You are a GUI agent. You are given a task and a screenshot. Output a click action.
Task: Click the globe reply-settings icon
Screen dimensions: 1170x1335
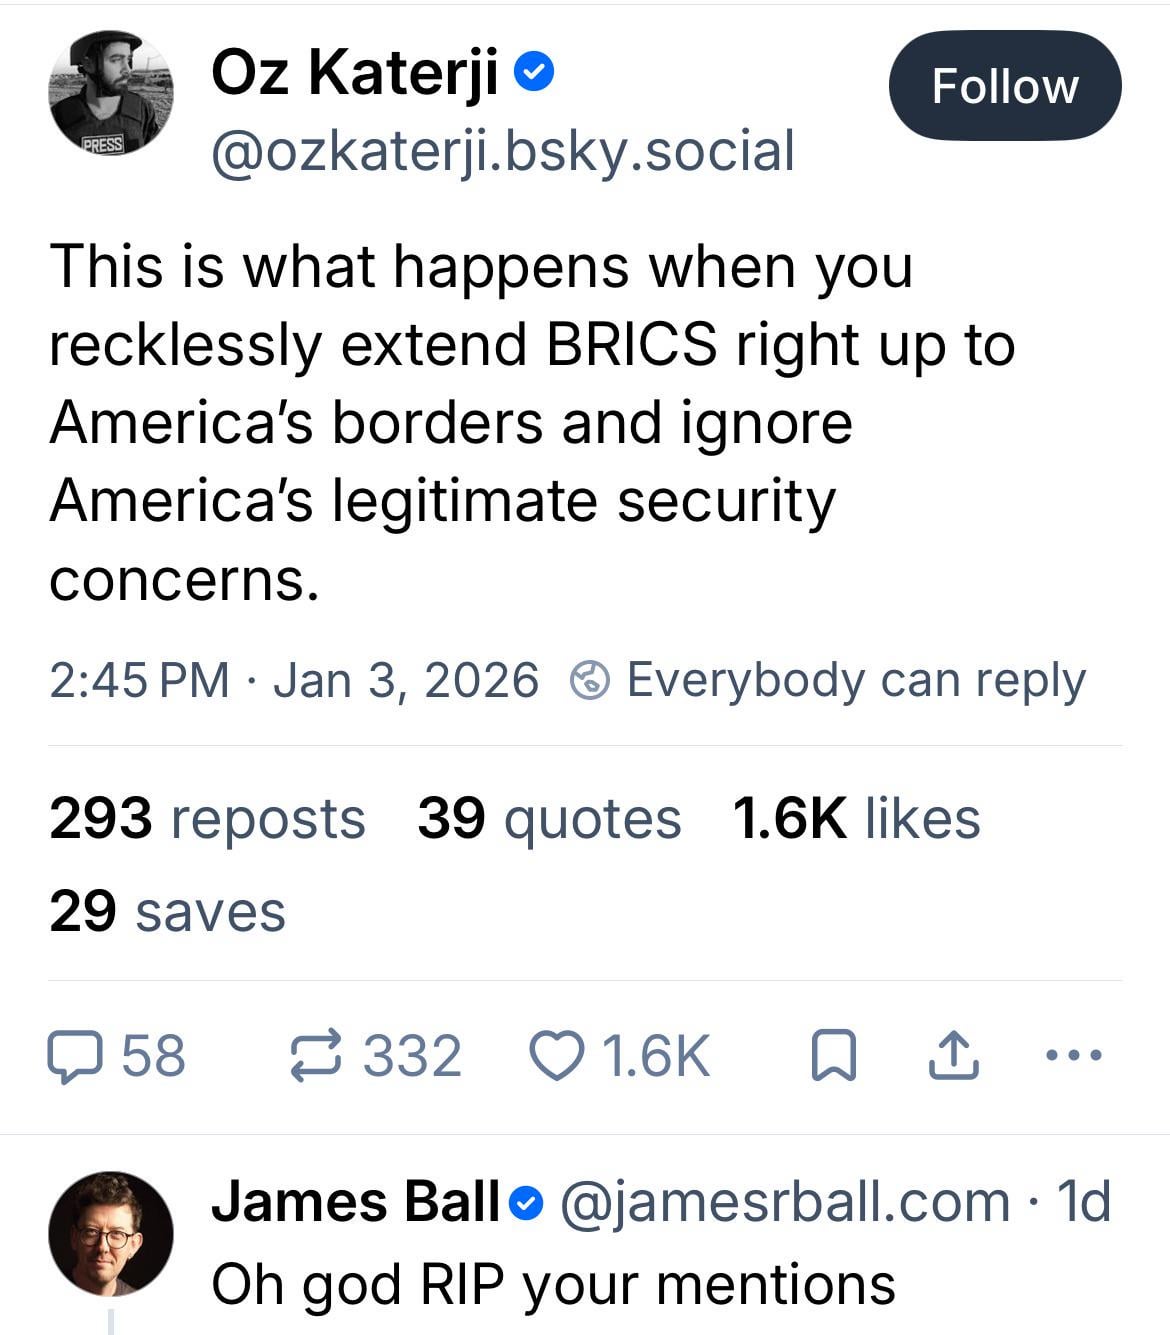[590, 681]
